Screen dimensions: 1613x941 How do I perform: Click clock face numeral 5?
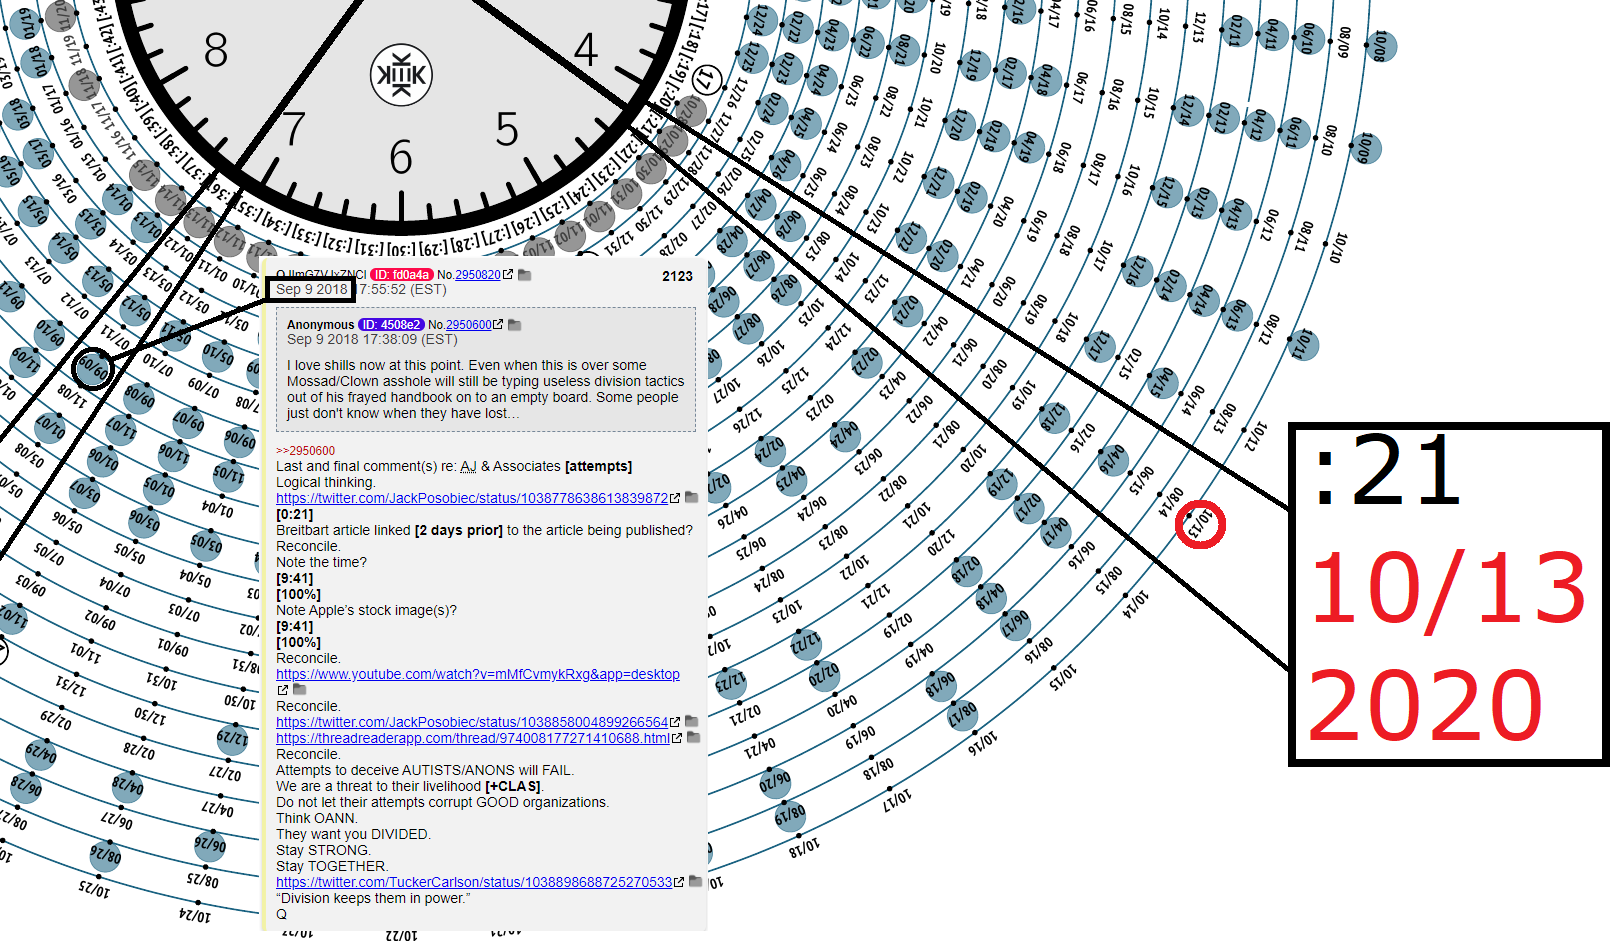pyautogui.click(x=508, y=129)
